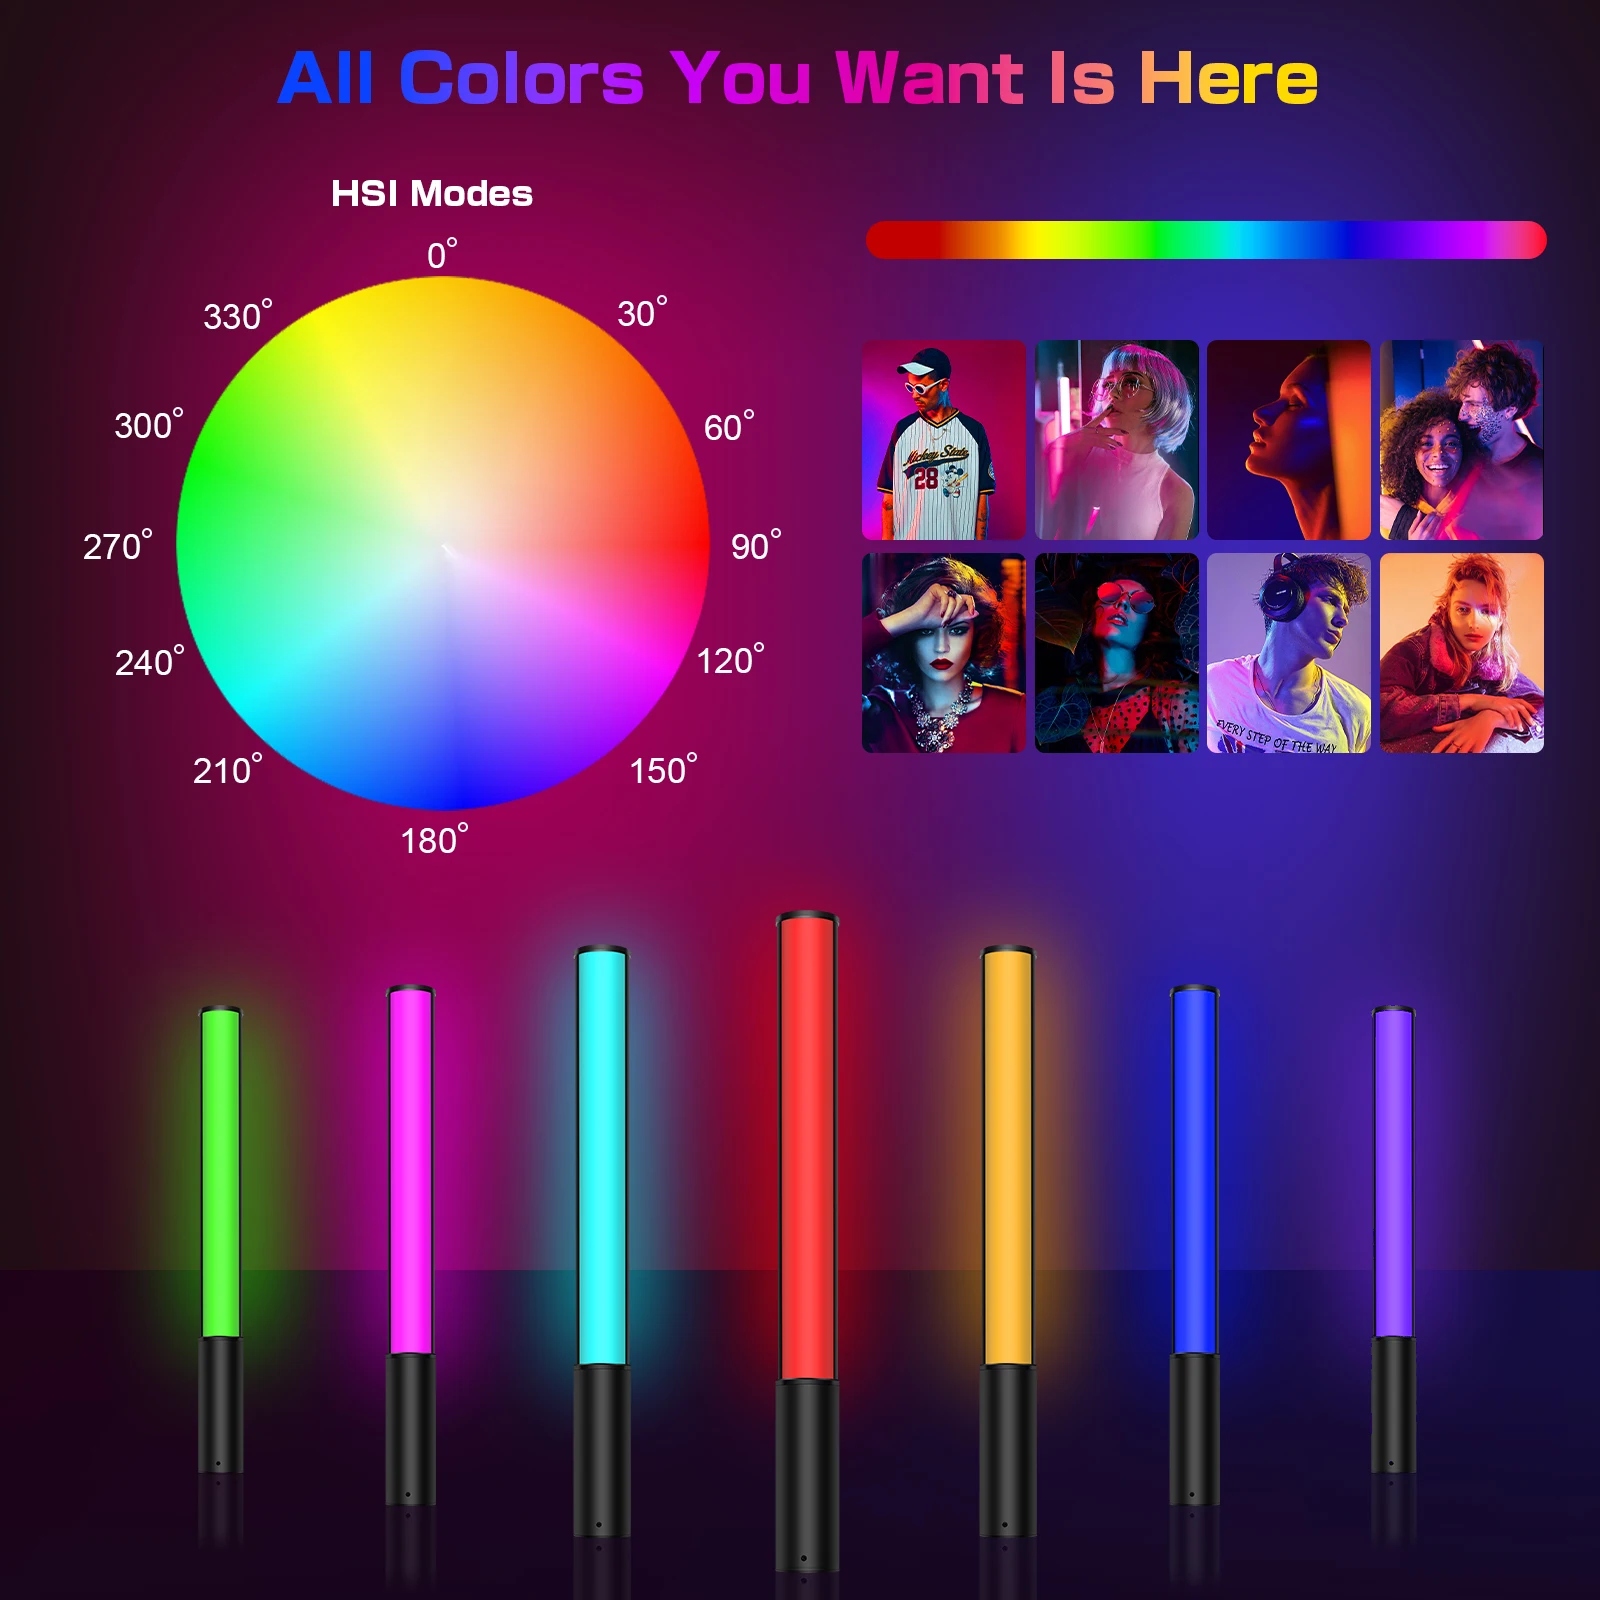Screen dimensions: 1600x1600
Task: Open the smiling couple photo
Action: tap(1462, 440)
